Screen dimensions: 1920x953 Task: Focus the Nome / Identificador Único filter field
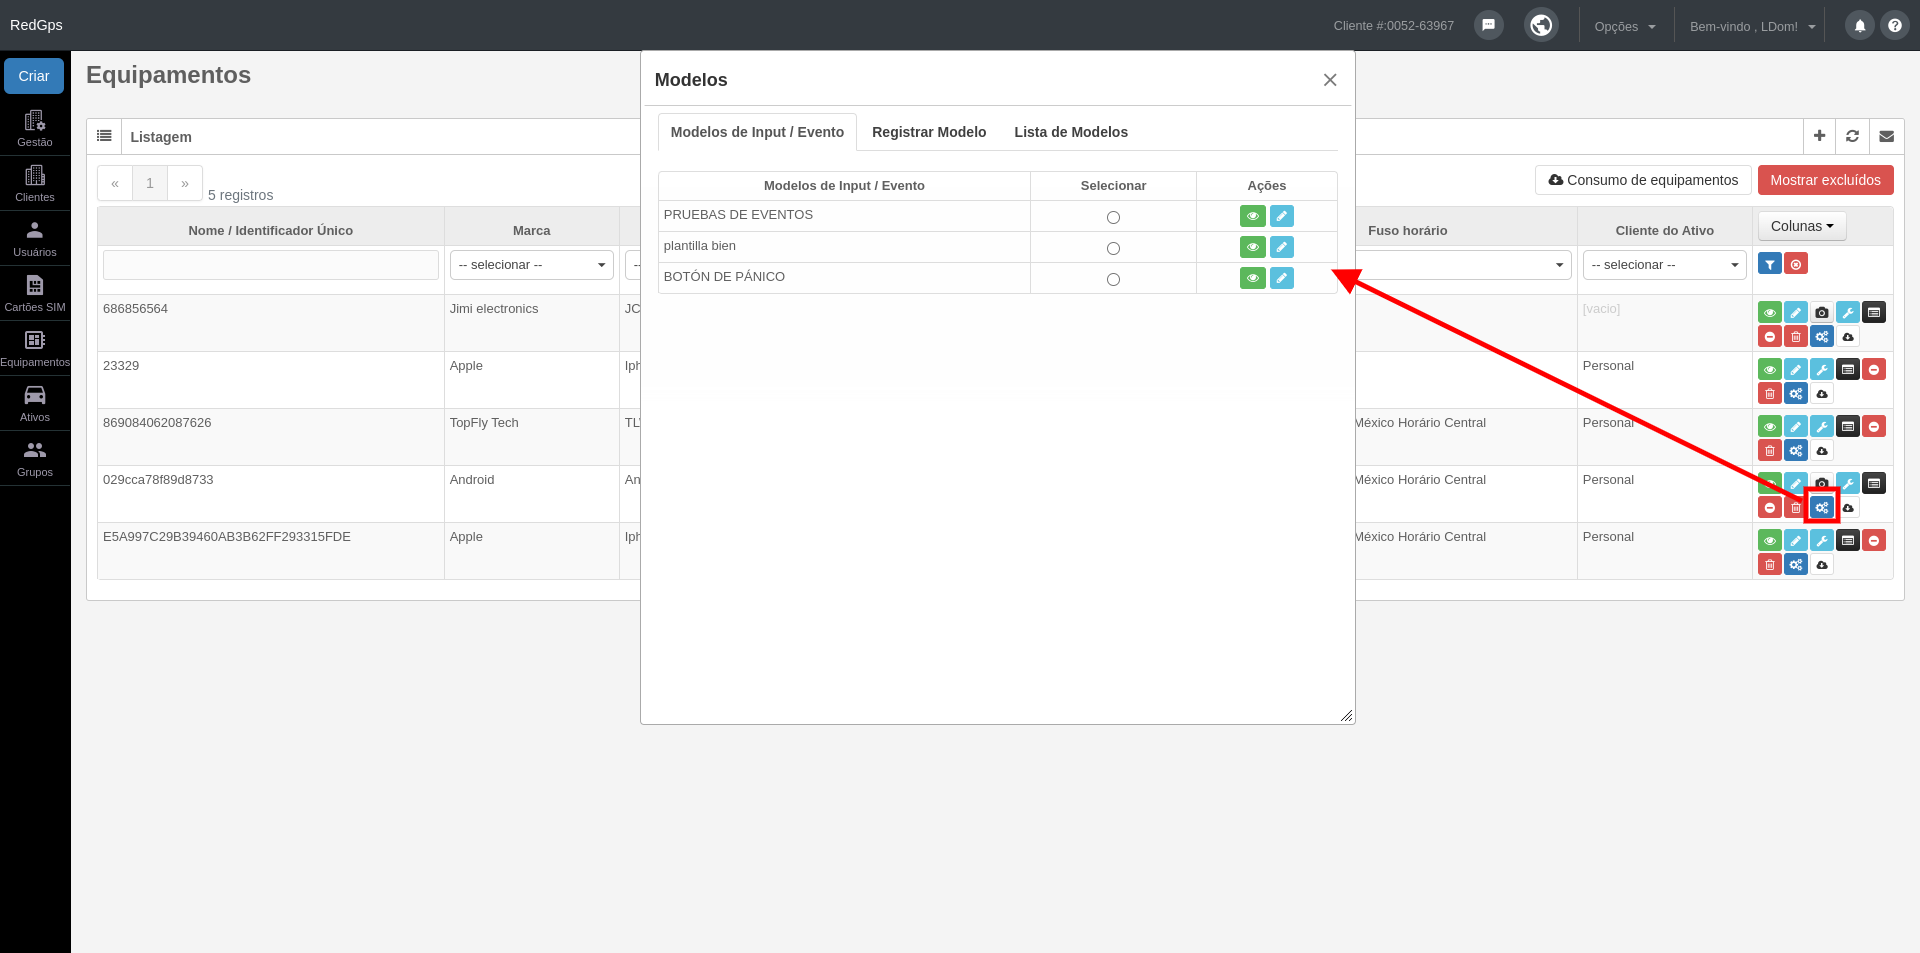tap(271, 265)
